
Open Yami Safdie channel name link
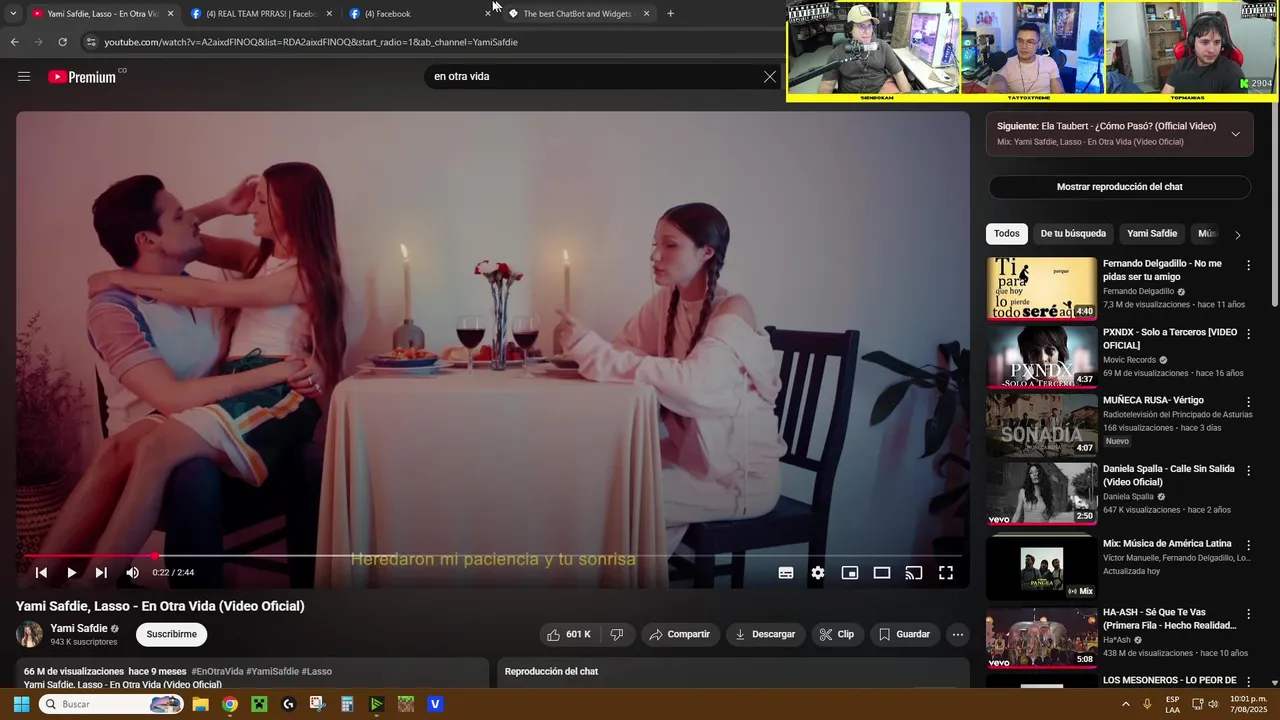pos(79,628)
